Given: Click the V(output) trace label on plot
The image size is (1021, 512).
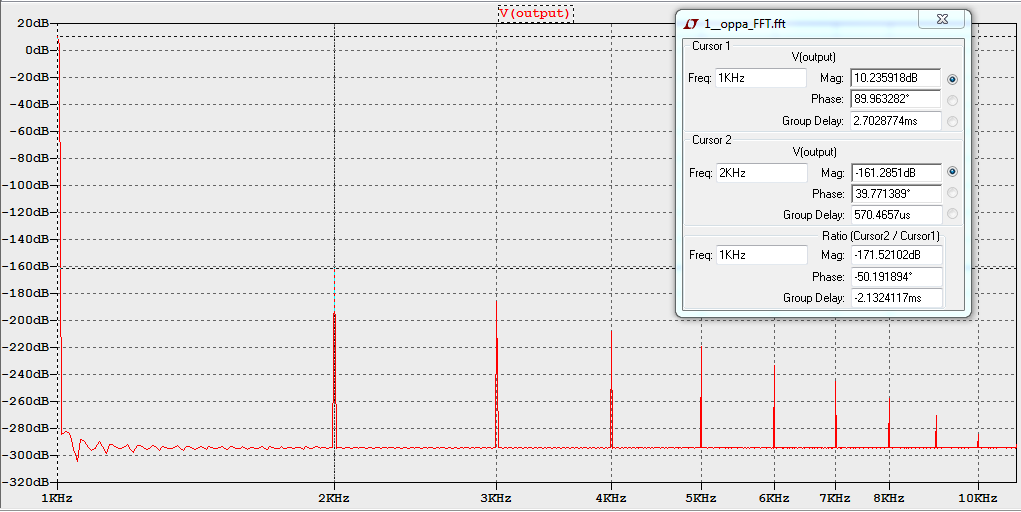Looking at the screenshot, I should 535,13.
